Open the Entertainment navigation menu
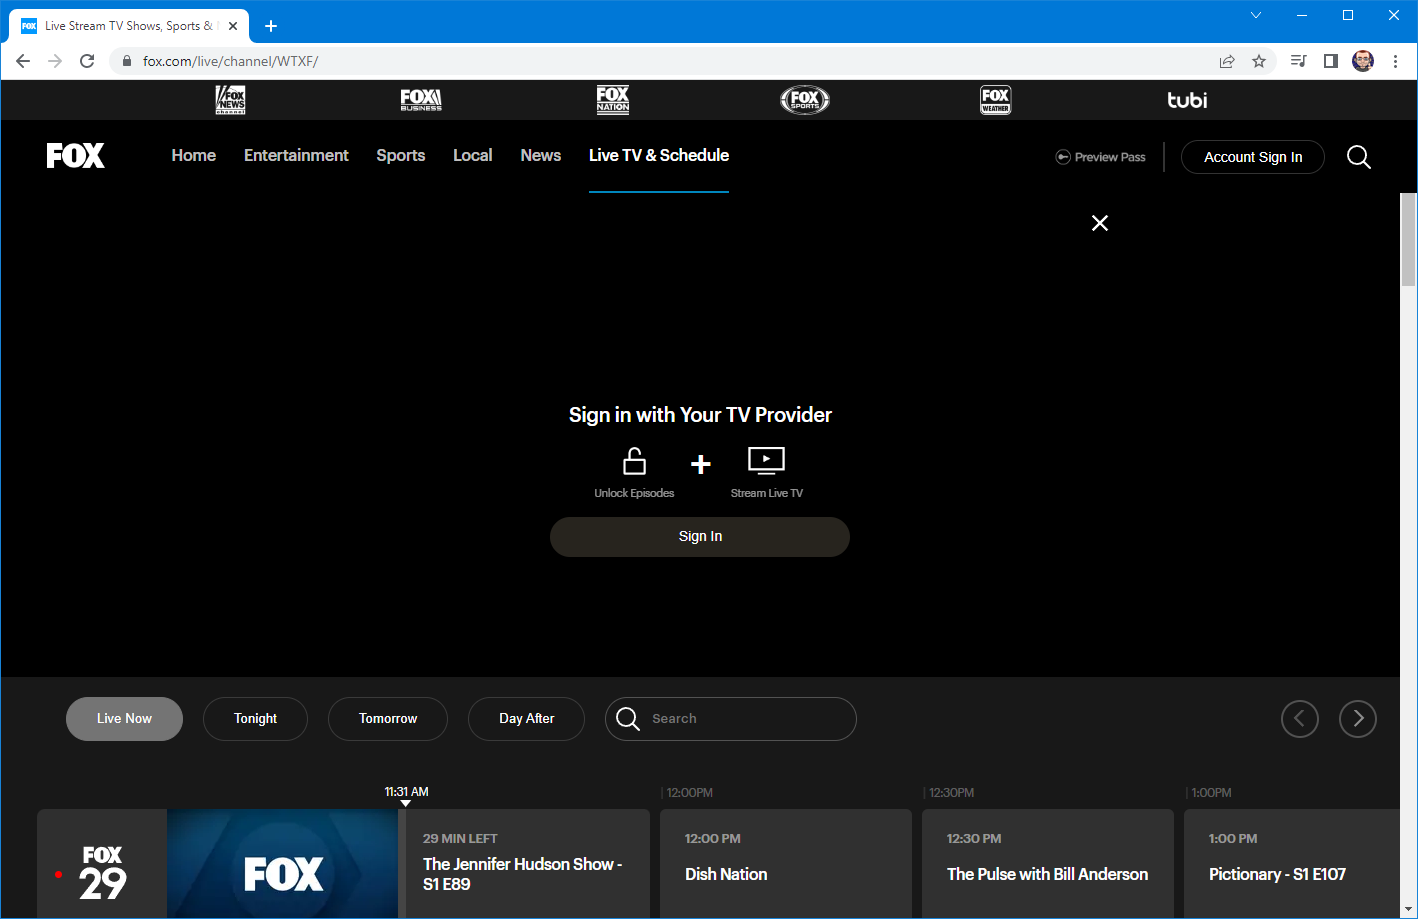This screenshot has width=1418, height=919. [296, 156]
